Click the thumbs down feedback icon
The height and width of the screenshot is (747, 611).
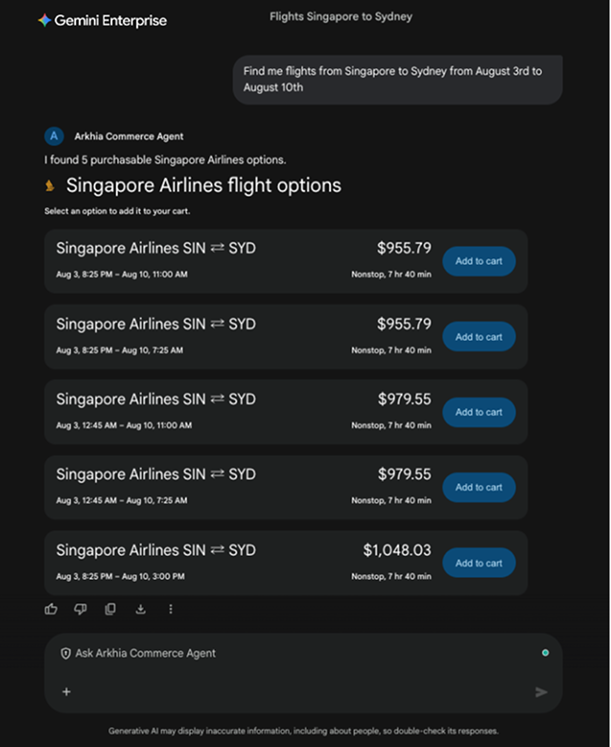[x=80, y=609]
